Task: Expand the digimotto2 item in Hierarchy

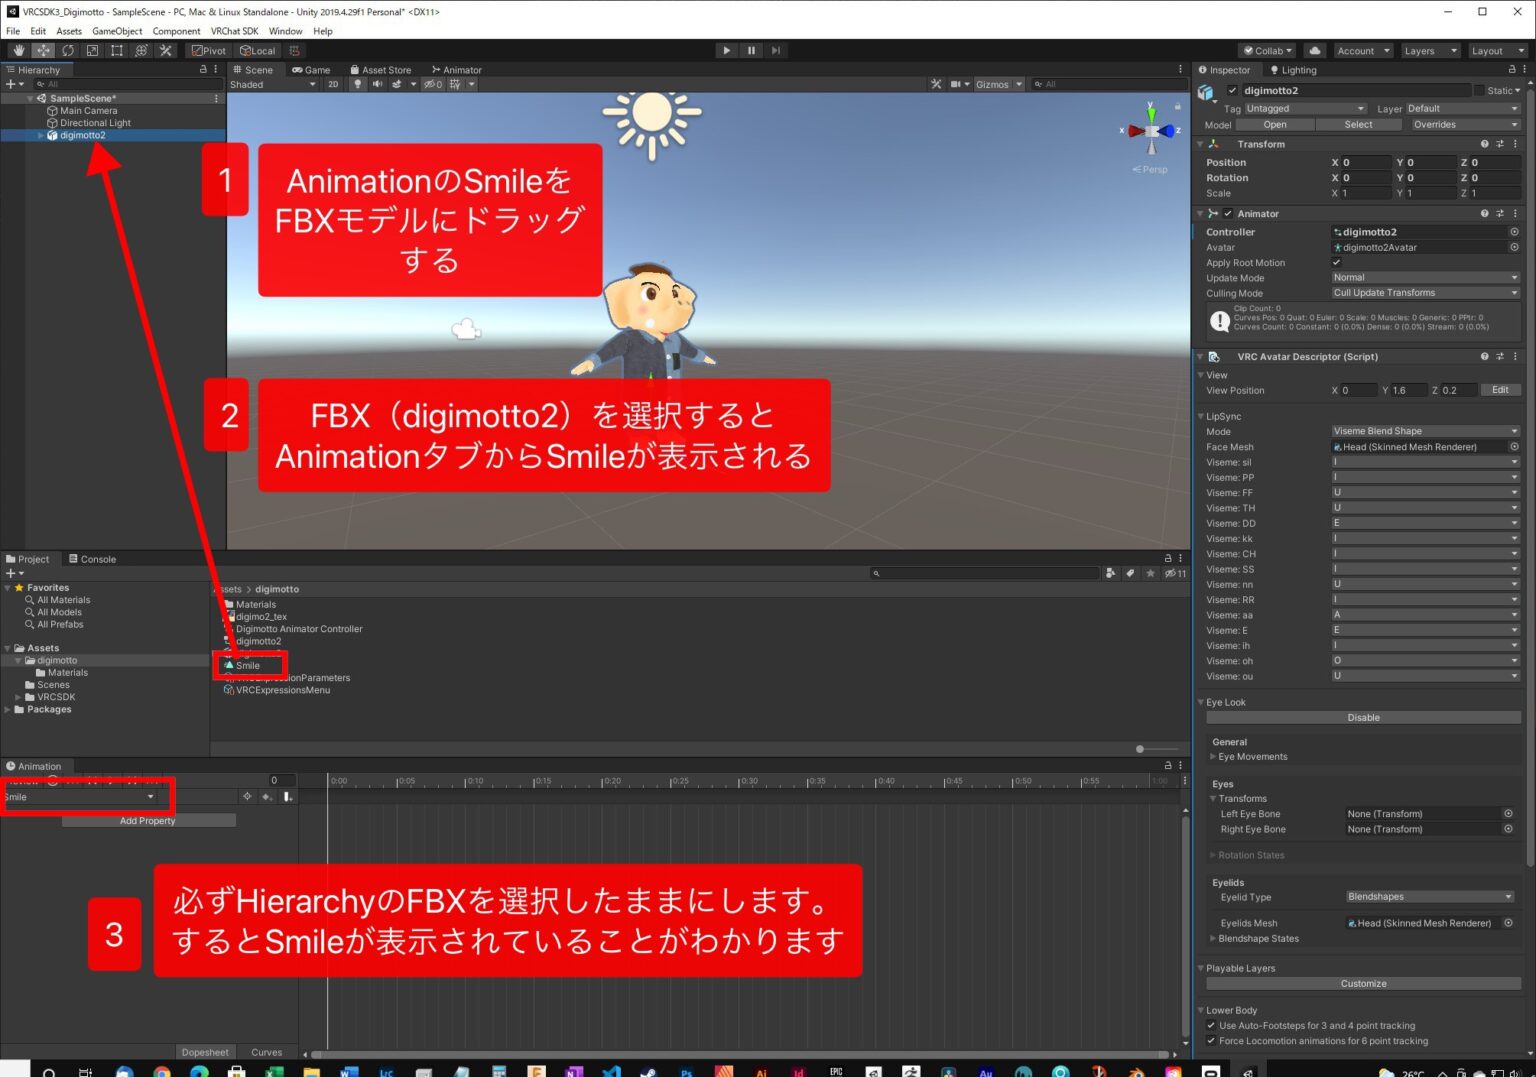Action: point(40,135)
